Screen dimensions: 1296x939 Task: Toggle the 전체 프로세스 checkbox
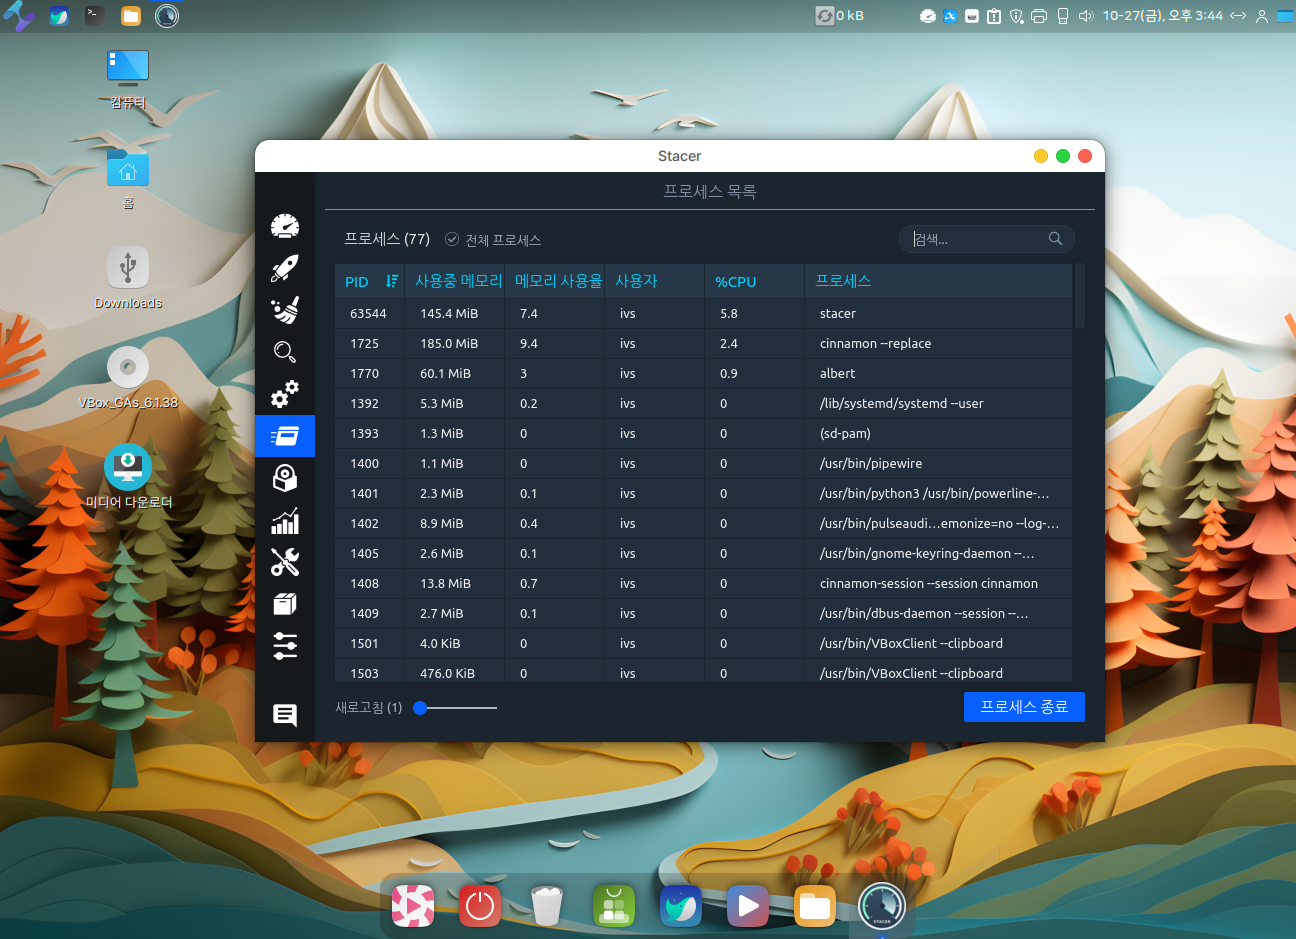tap(452, 240)
